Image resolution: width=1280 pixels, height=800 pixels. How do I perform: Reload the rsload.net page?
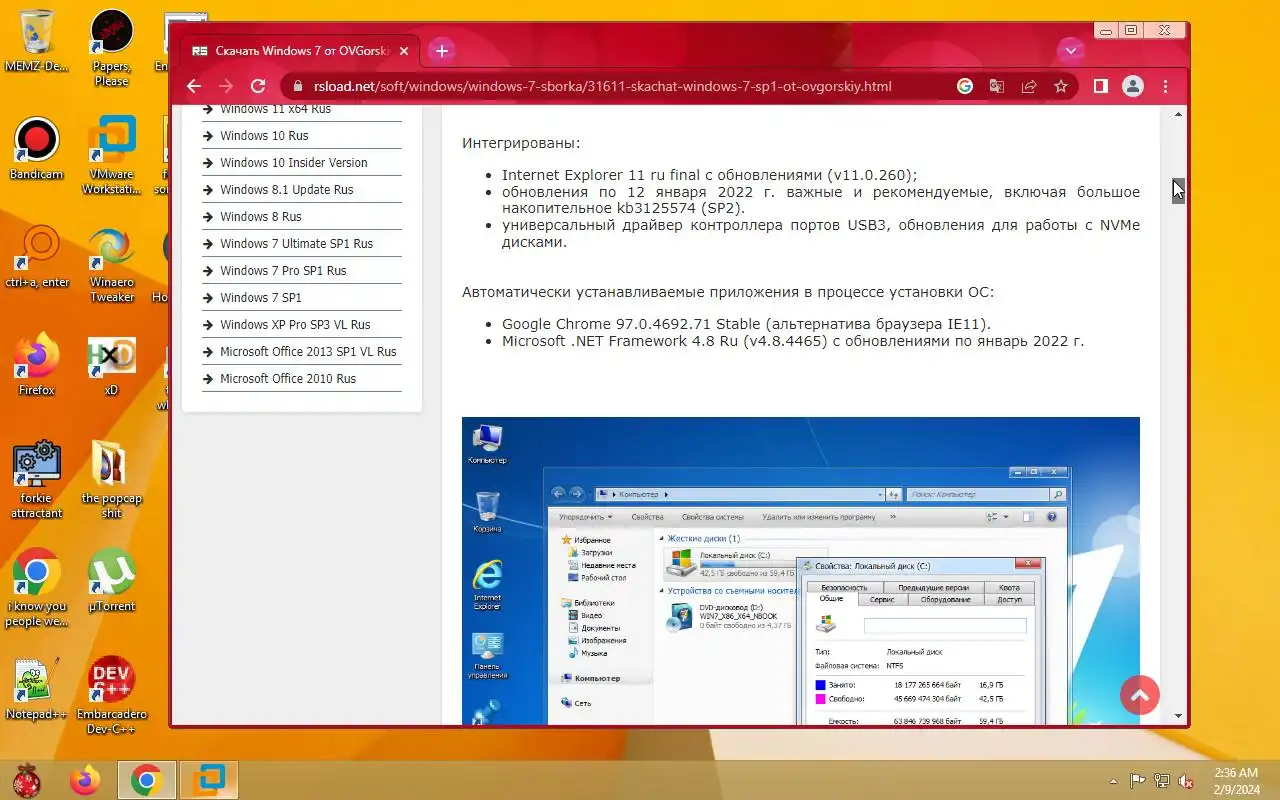(258, 86)
